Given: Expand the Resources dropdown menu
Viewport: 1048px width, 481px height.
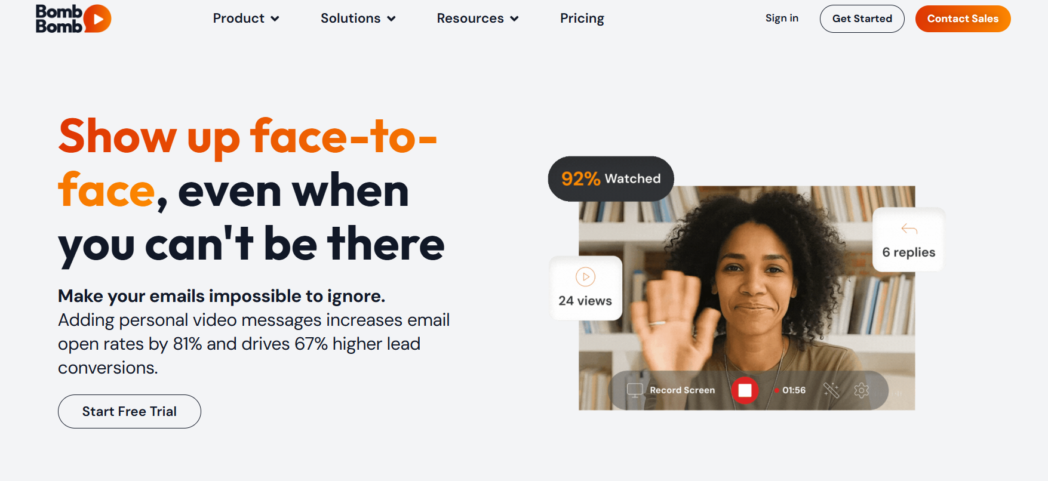Looking at the screenshot, I should pyautogui.click(x=478, y=19).
